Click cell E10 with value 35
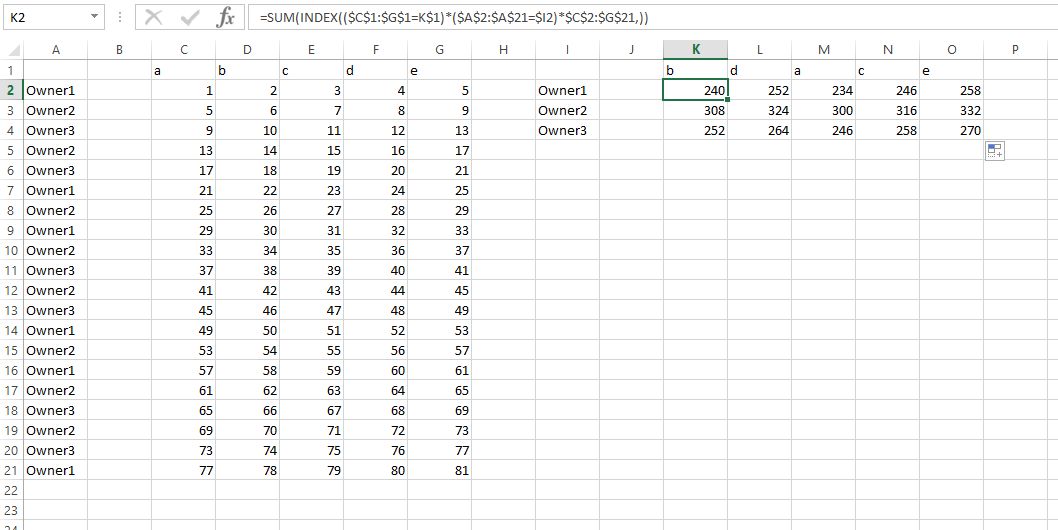The image size is (1058, 530). click(x=311, y=250)
